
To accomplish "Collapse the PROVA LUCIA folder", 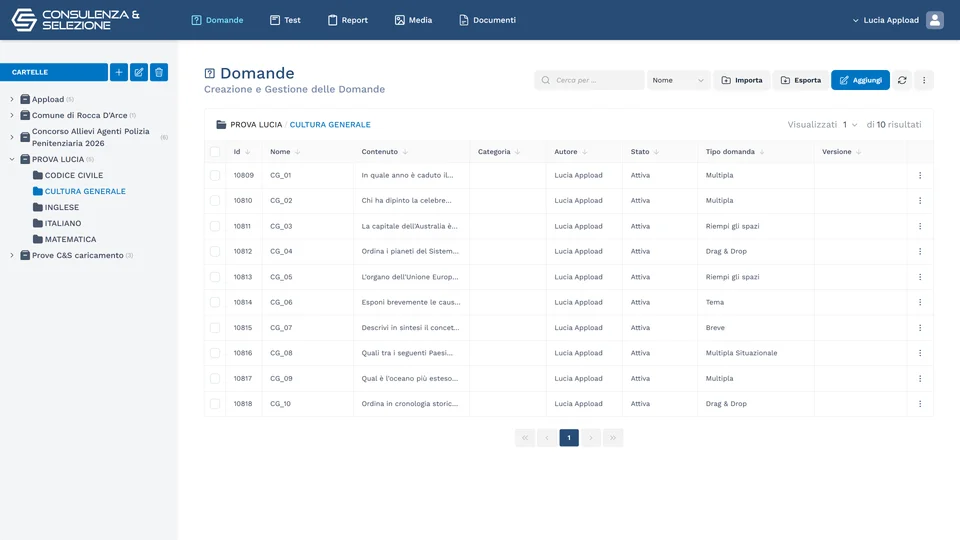I will coord(12,159).
